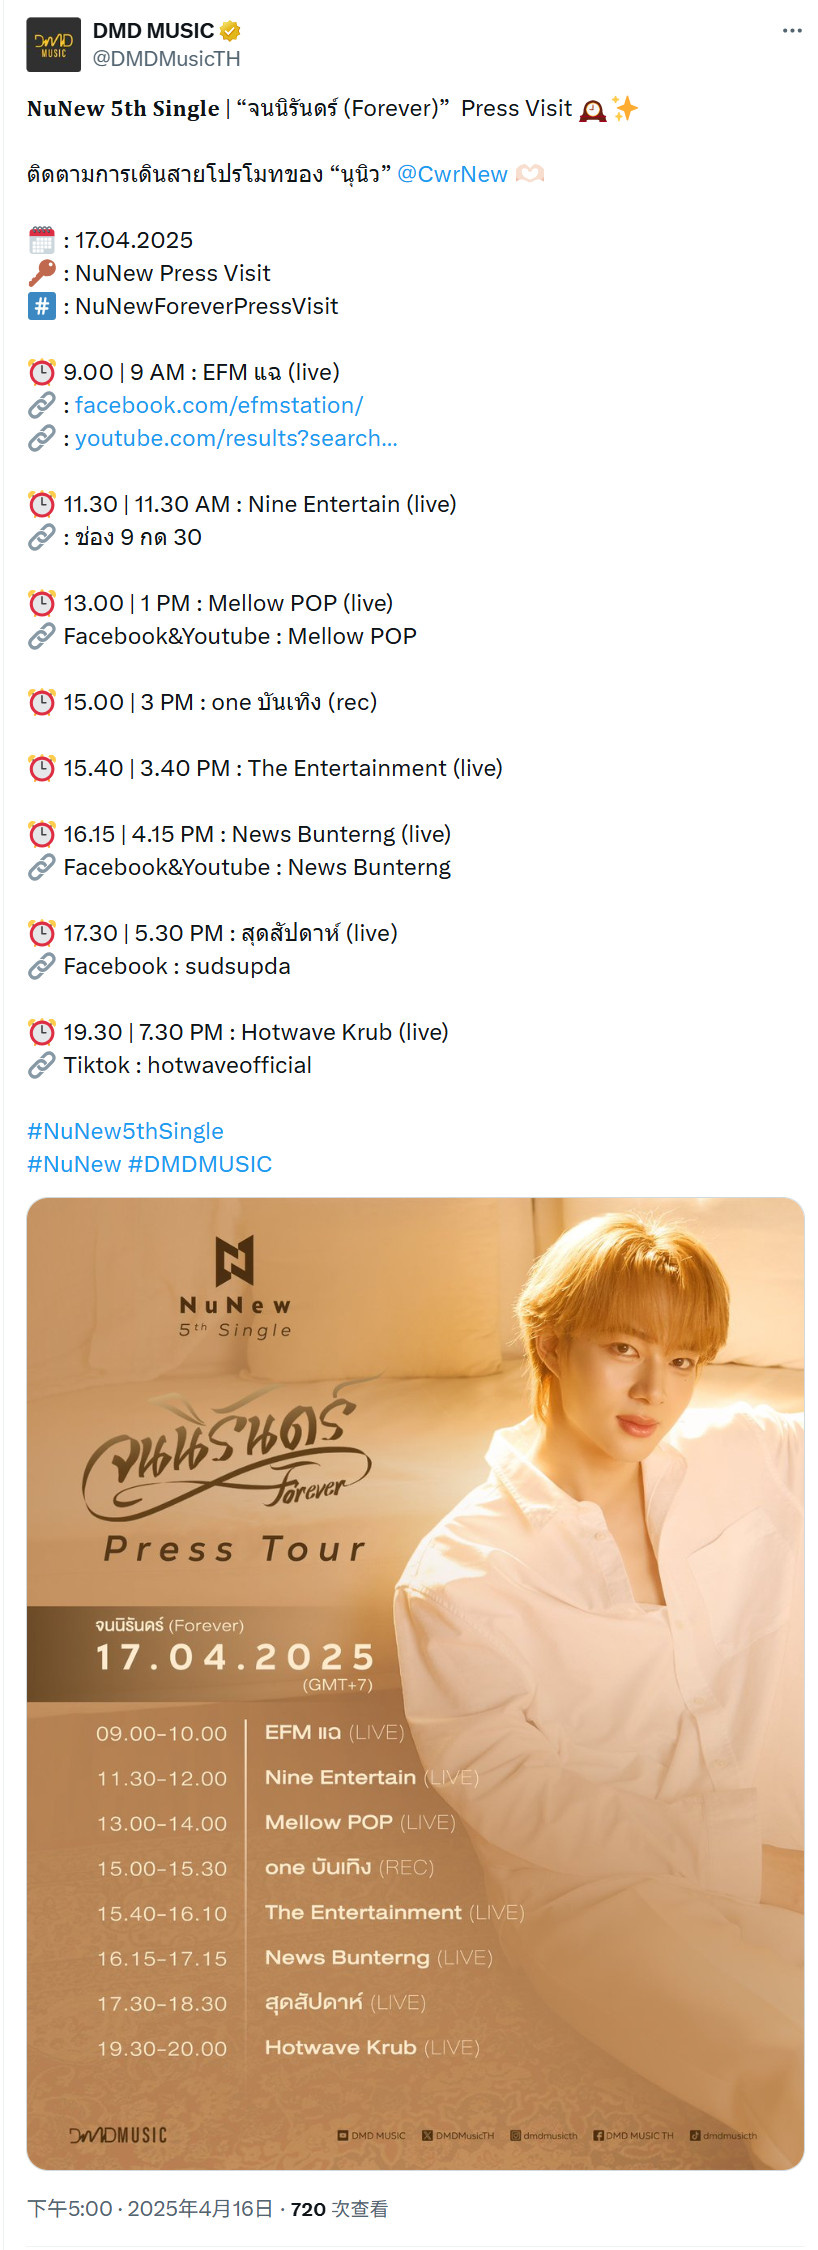Image resolution: width=818 pixels, height=2250 pixels.
Task: Click the #DMDMUSIC hashtag
Action: coord(200,1164)
